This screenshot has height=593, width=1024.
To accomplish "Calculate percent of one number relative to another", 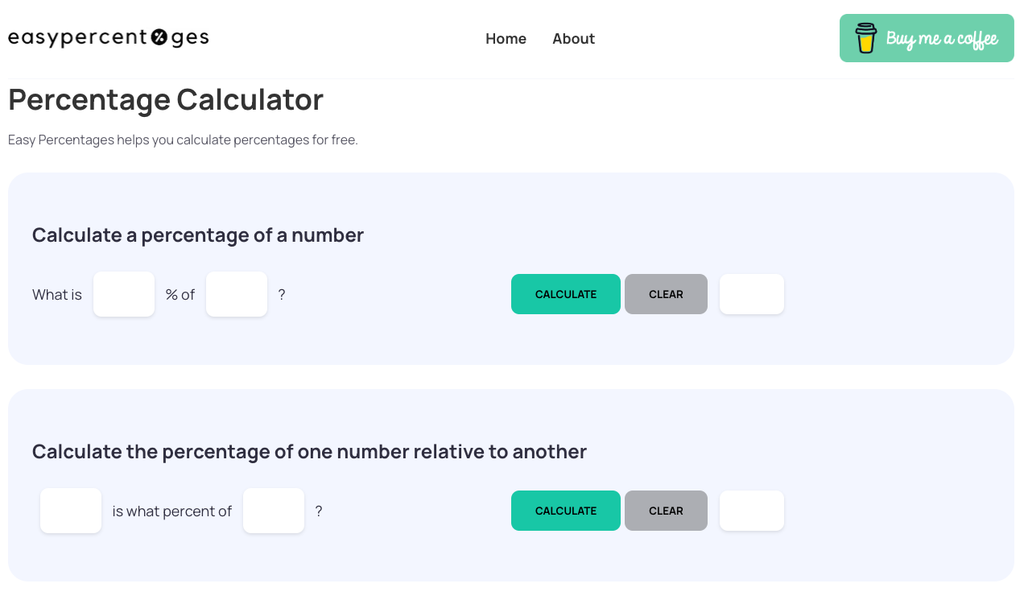I will click(x=566, y=511).
